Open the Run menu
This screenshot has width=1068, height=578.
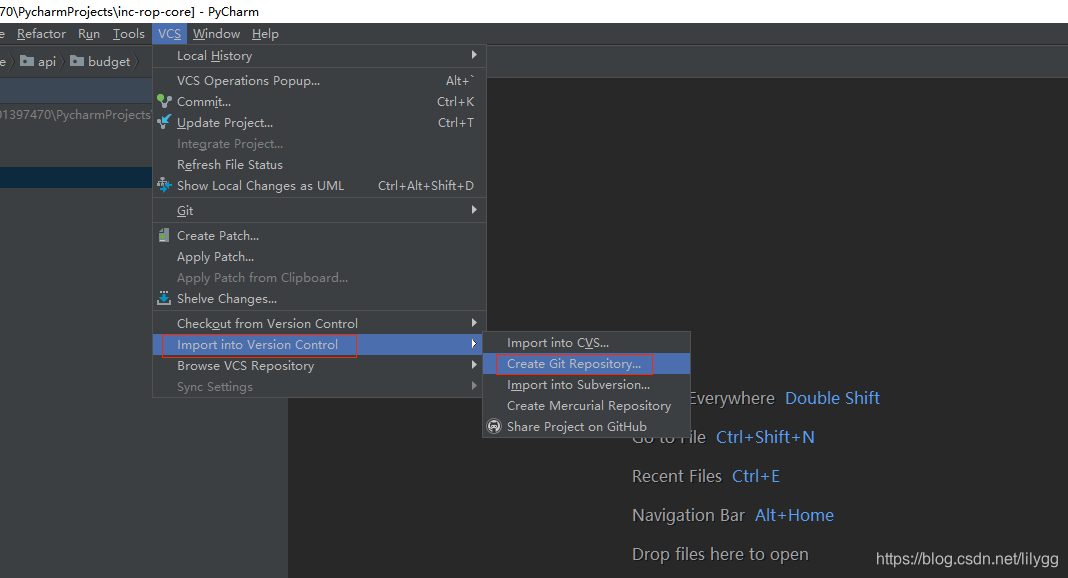[89, 33]
